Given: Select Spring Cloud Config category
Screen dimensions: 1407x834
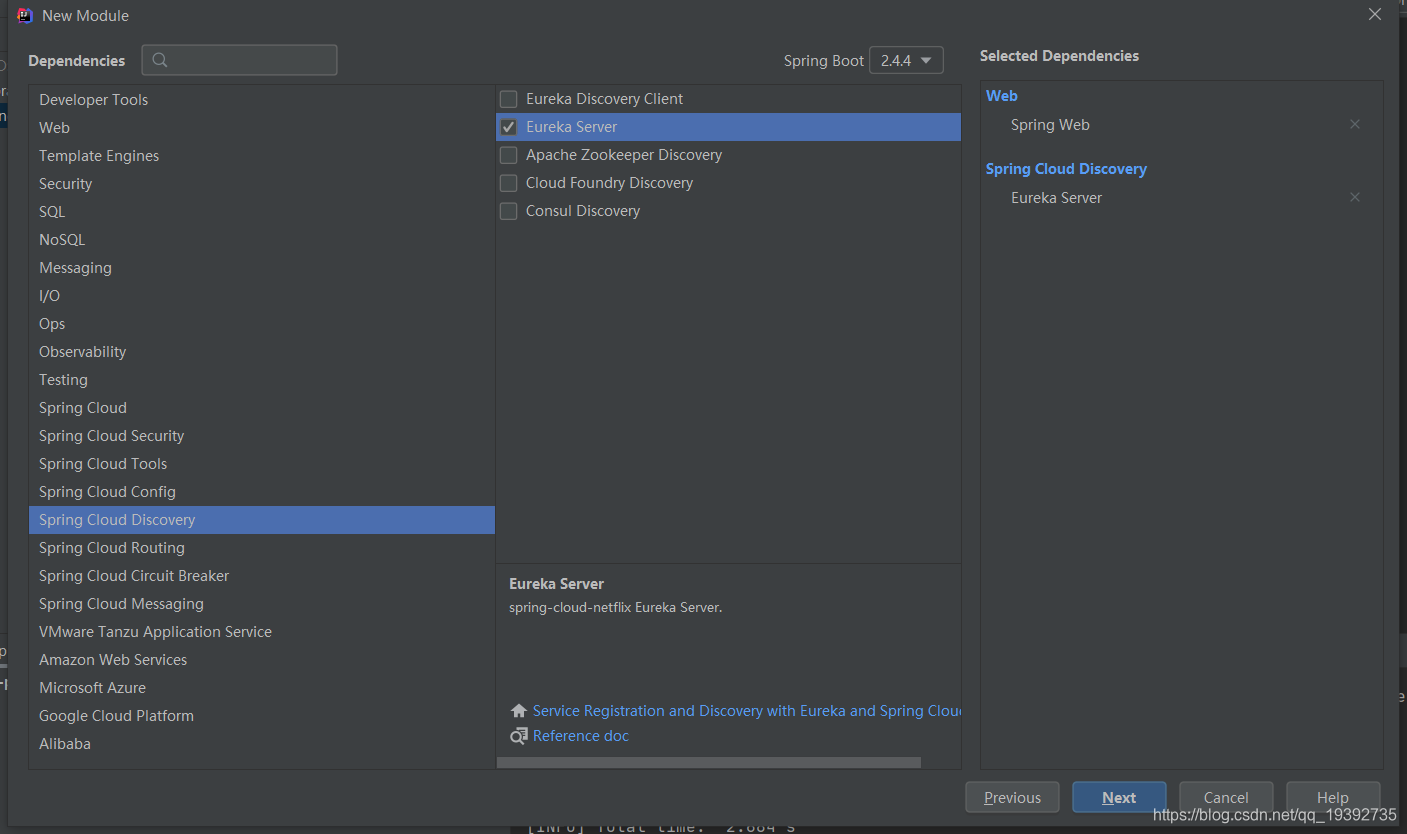Looking at the screenshot, I should pyautogui.click(x=262, y=492).
